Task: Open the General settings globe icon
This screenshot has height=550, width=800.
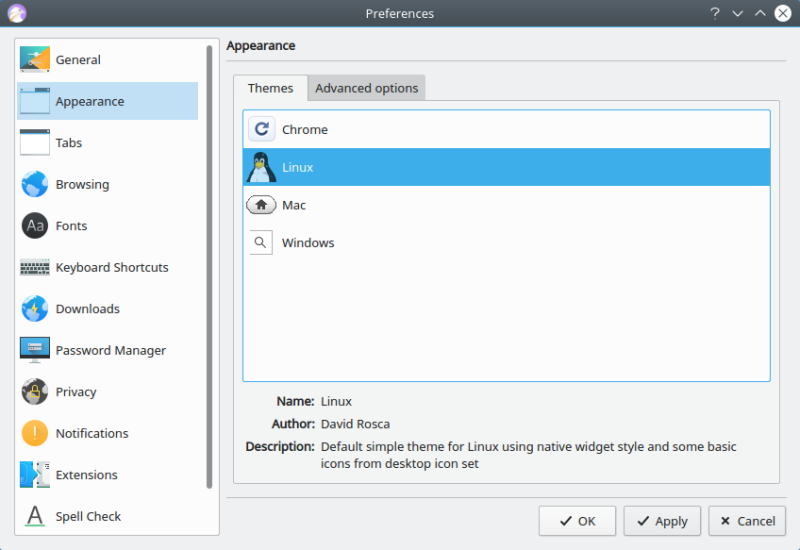Action: [35, 60]
